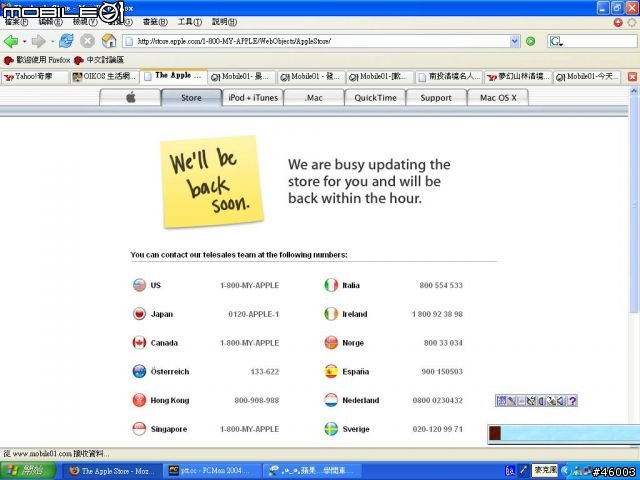Click the help question mark in floating toolbar

click(x=572, y=401)
